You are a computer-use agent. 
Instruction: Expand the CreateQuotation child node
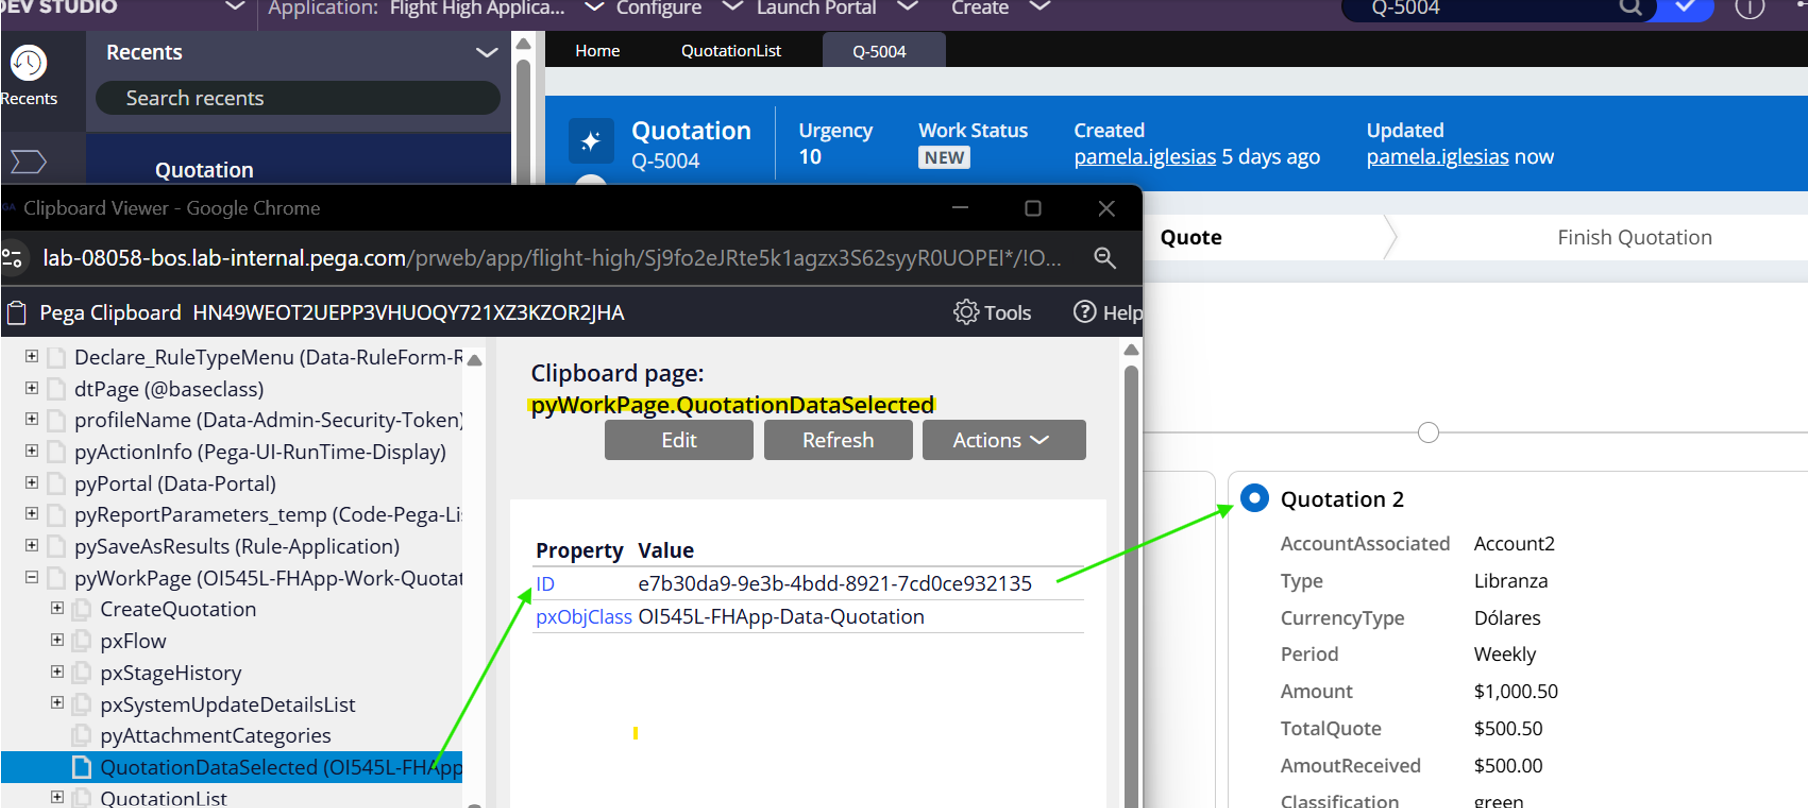(57, 608)
